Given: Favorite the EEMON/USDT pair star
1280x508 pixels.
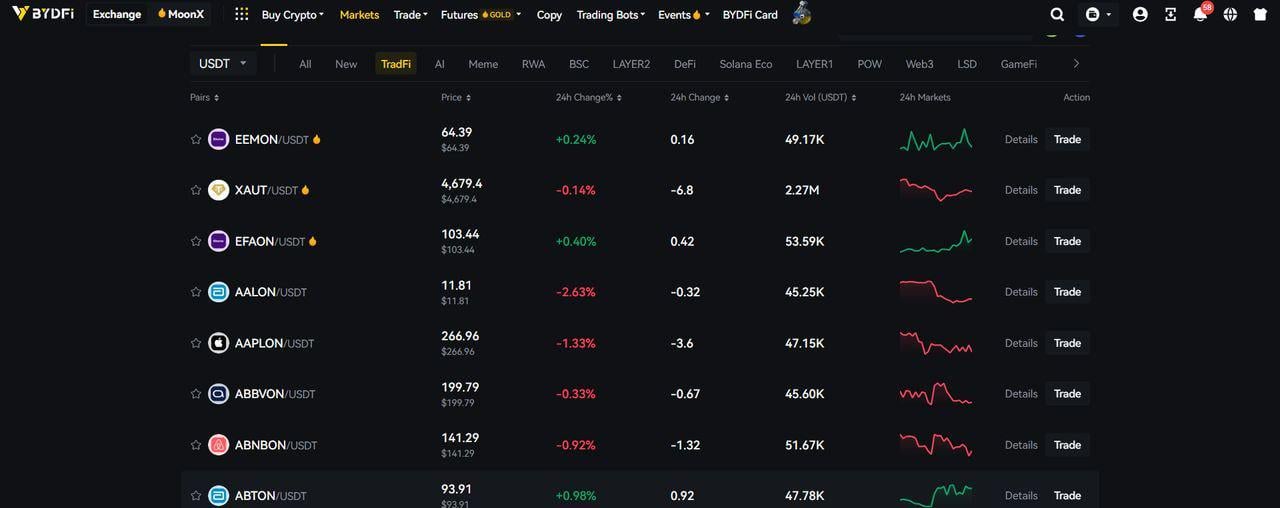Looking at the screenshot, I should (x=196, y=140).
